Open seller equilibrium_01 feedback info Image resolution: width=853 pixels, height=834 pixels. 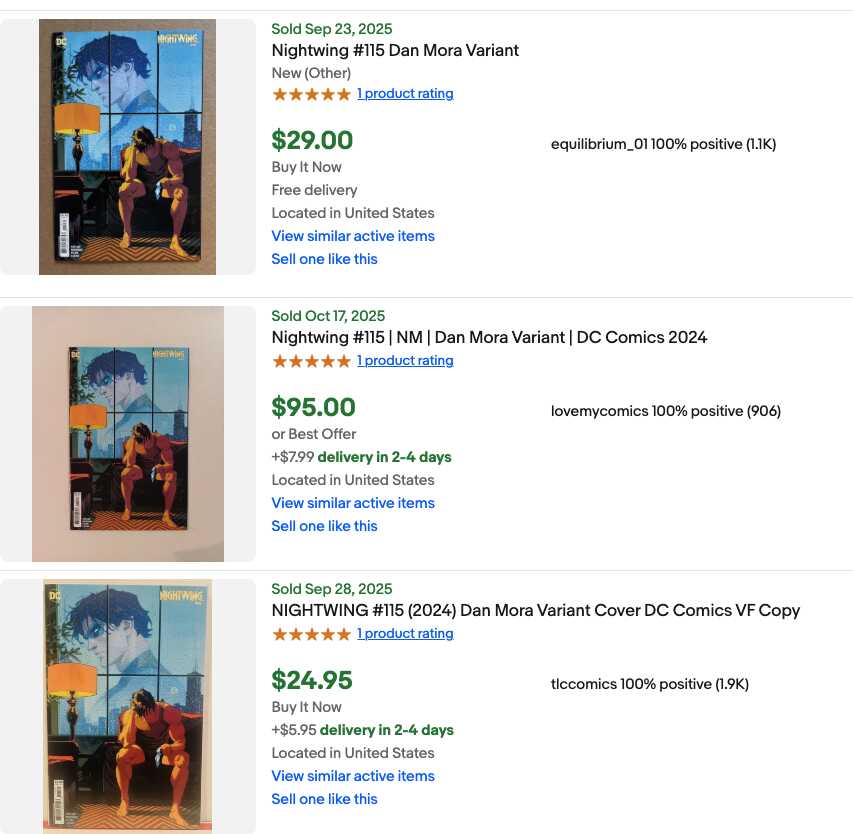click(x=663, y=144)
